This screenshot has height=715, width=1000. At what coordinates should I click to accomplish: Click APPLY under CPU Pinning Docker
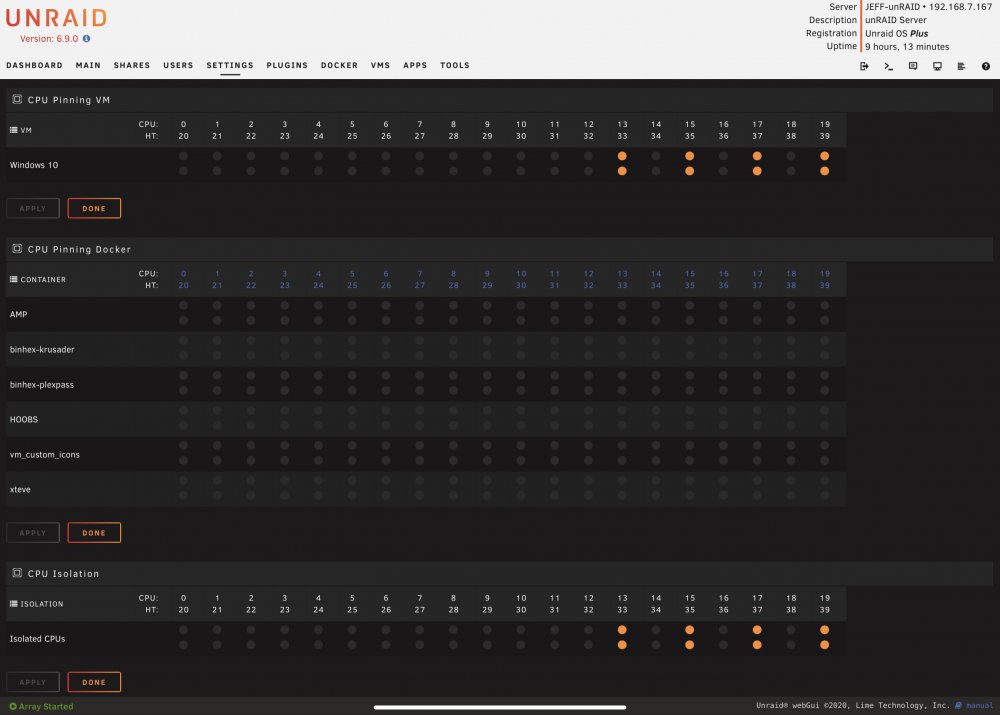[33, 533]
